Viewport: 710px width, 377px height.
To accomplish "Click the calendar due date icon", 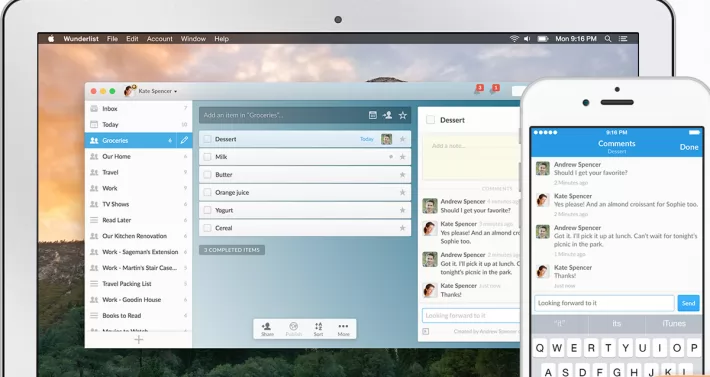I will pos(373,115).
